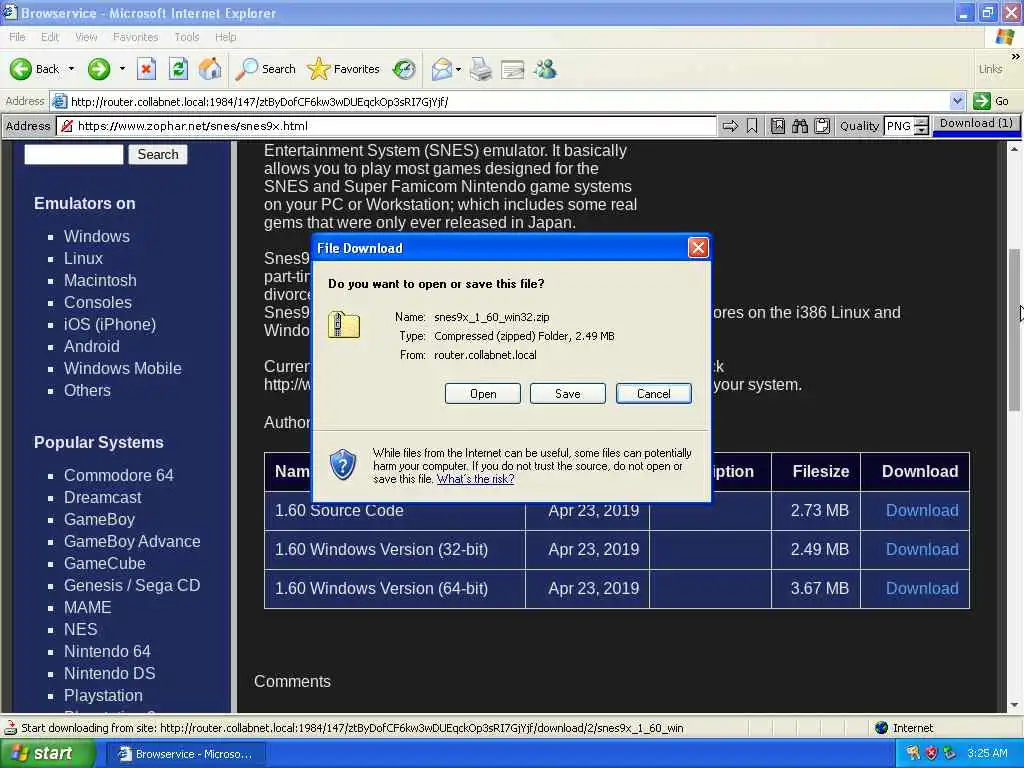1024x768 pixels.
Task: Open the Favorites menu
Action: click(135, 37)
